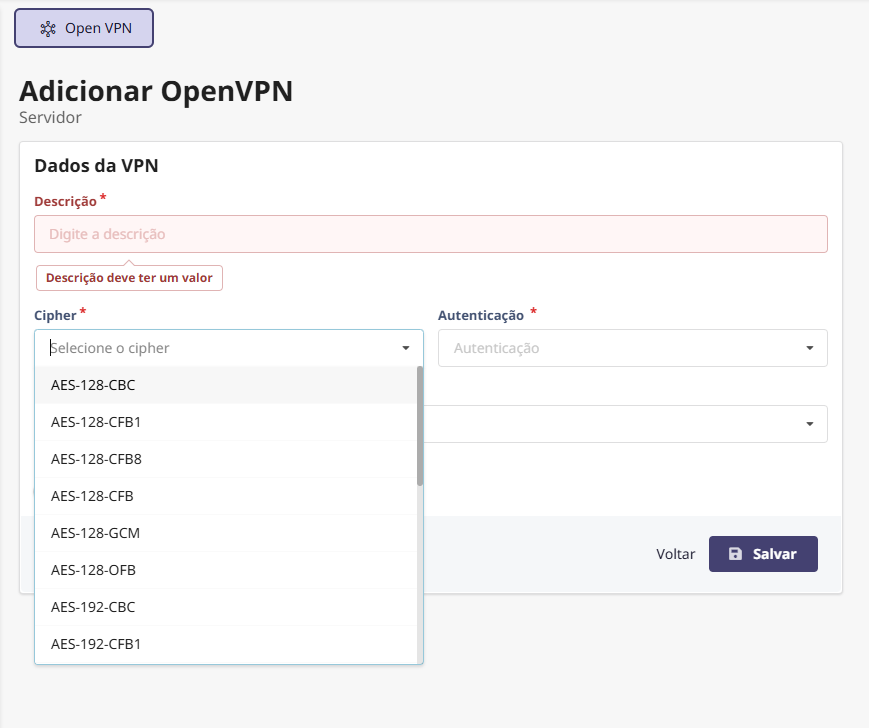Select AES-128-CBC from the cipher list

point(92,385)
